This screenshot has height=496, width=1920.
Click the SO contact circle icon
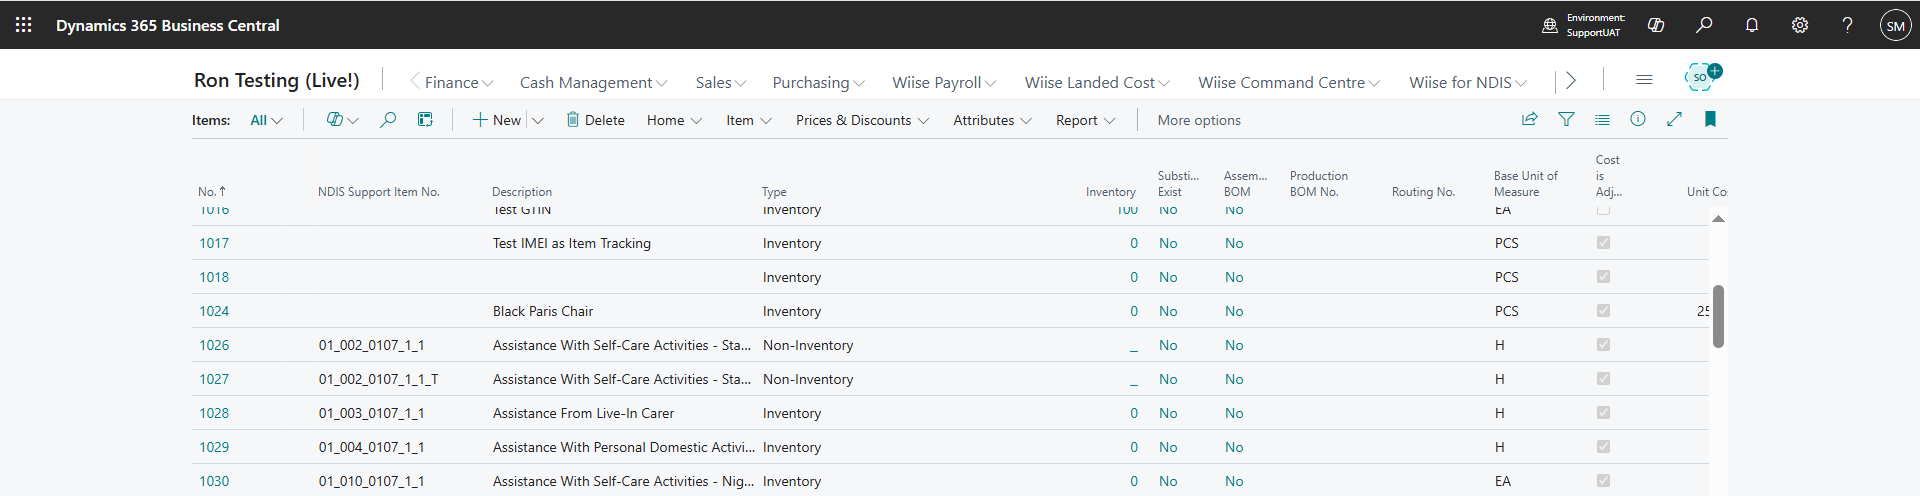pyautogui.click(x=1700, y=77)
